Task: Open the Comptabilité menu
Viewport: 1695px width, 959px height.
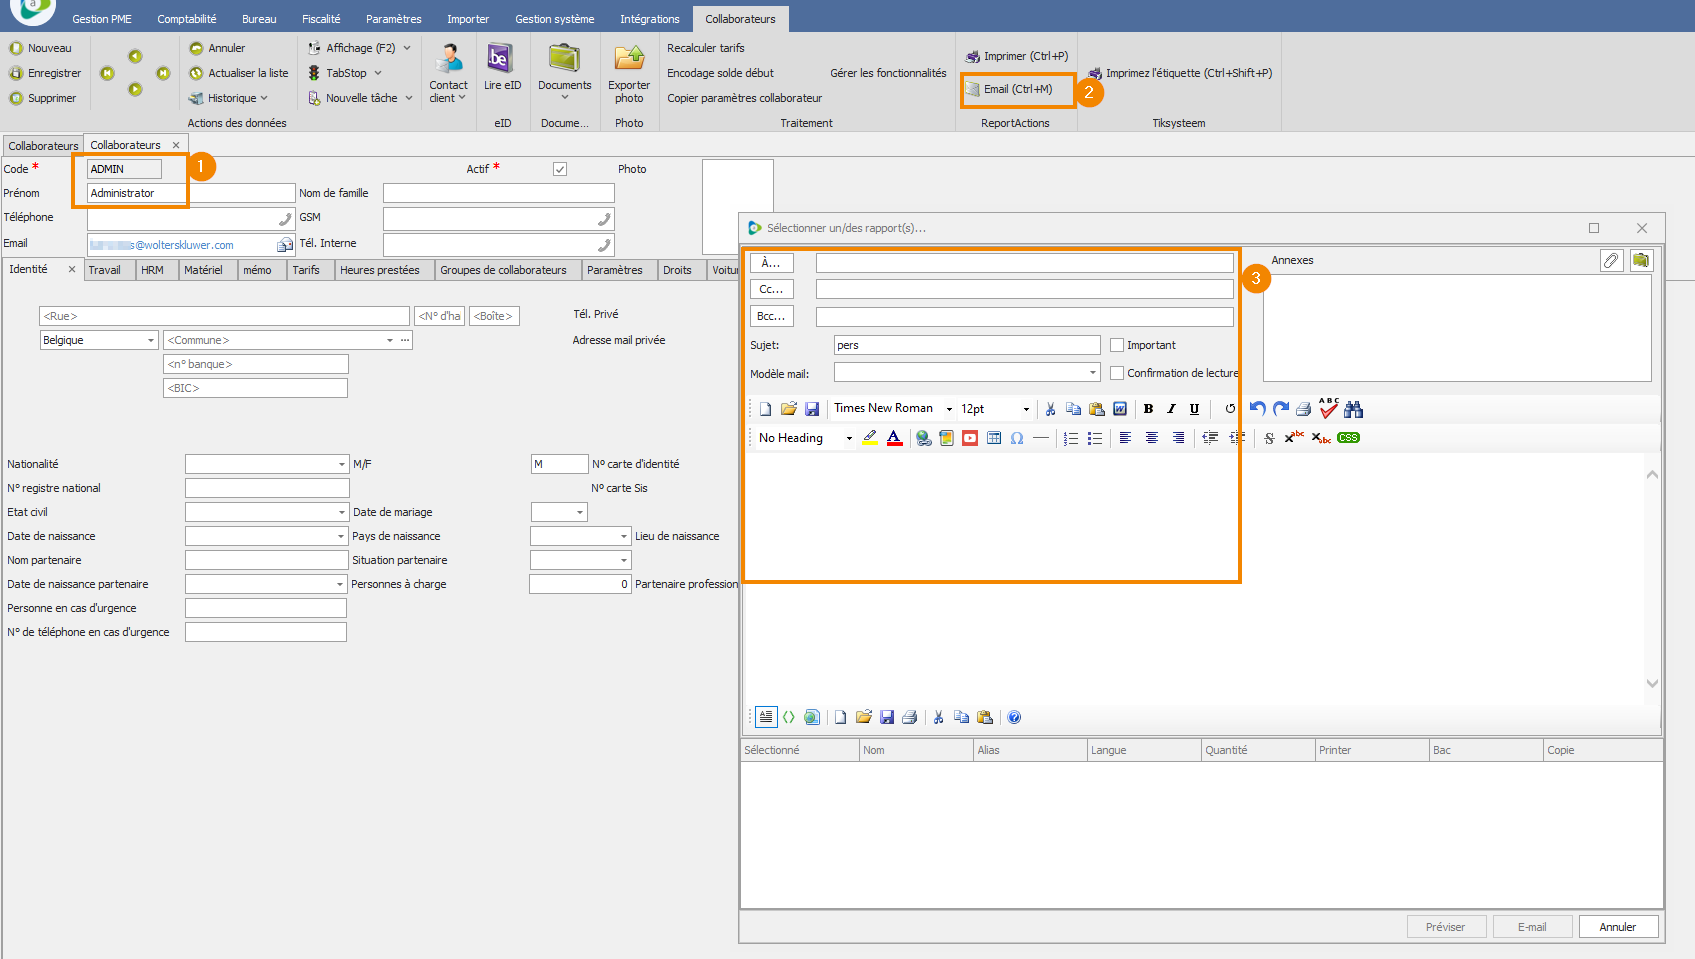Action: click(x=187, y=19)
